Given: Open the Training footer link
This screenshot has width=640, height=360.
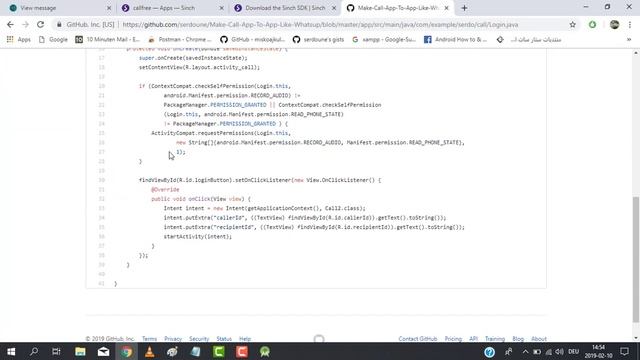Looking at the screenshot, I should coord(495,339).
